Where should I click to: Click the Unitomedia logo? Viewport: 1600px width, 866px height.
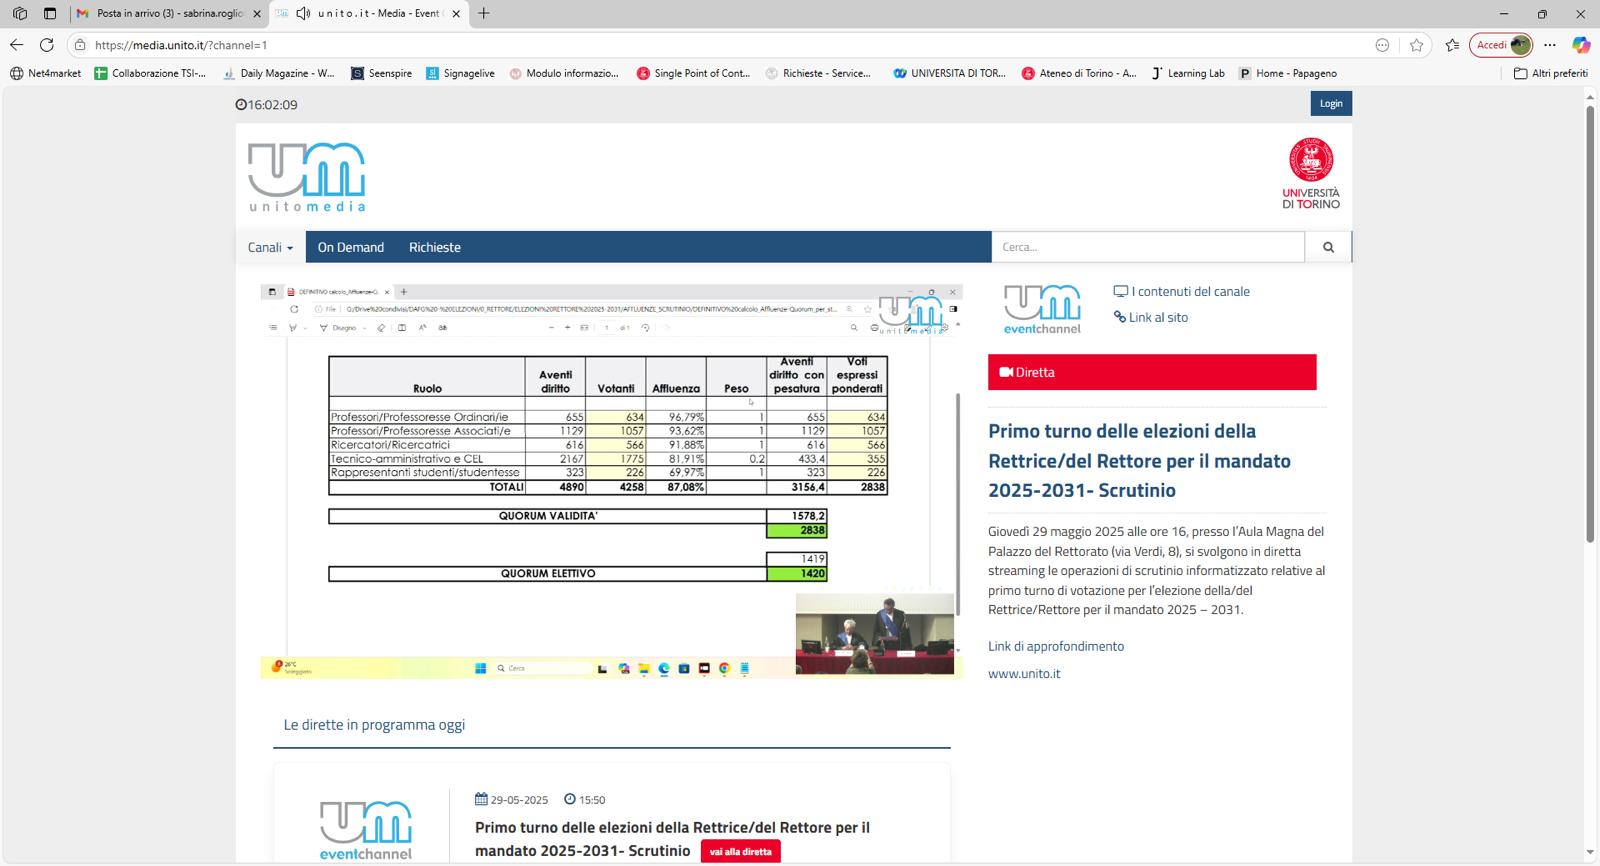pyautogui.click(x=307, y=177)
